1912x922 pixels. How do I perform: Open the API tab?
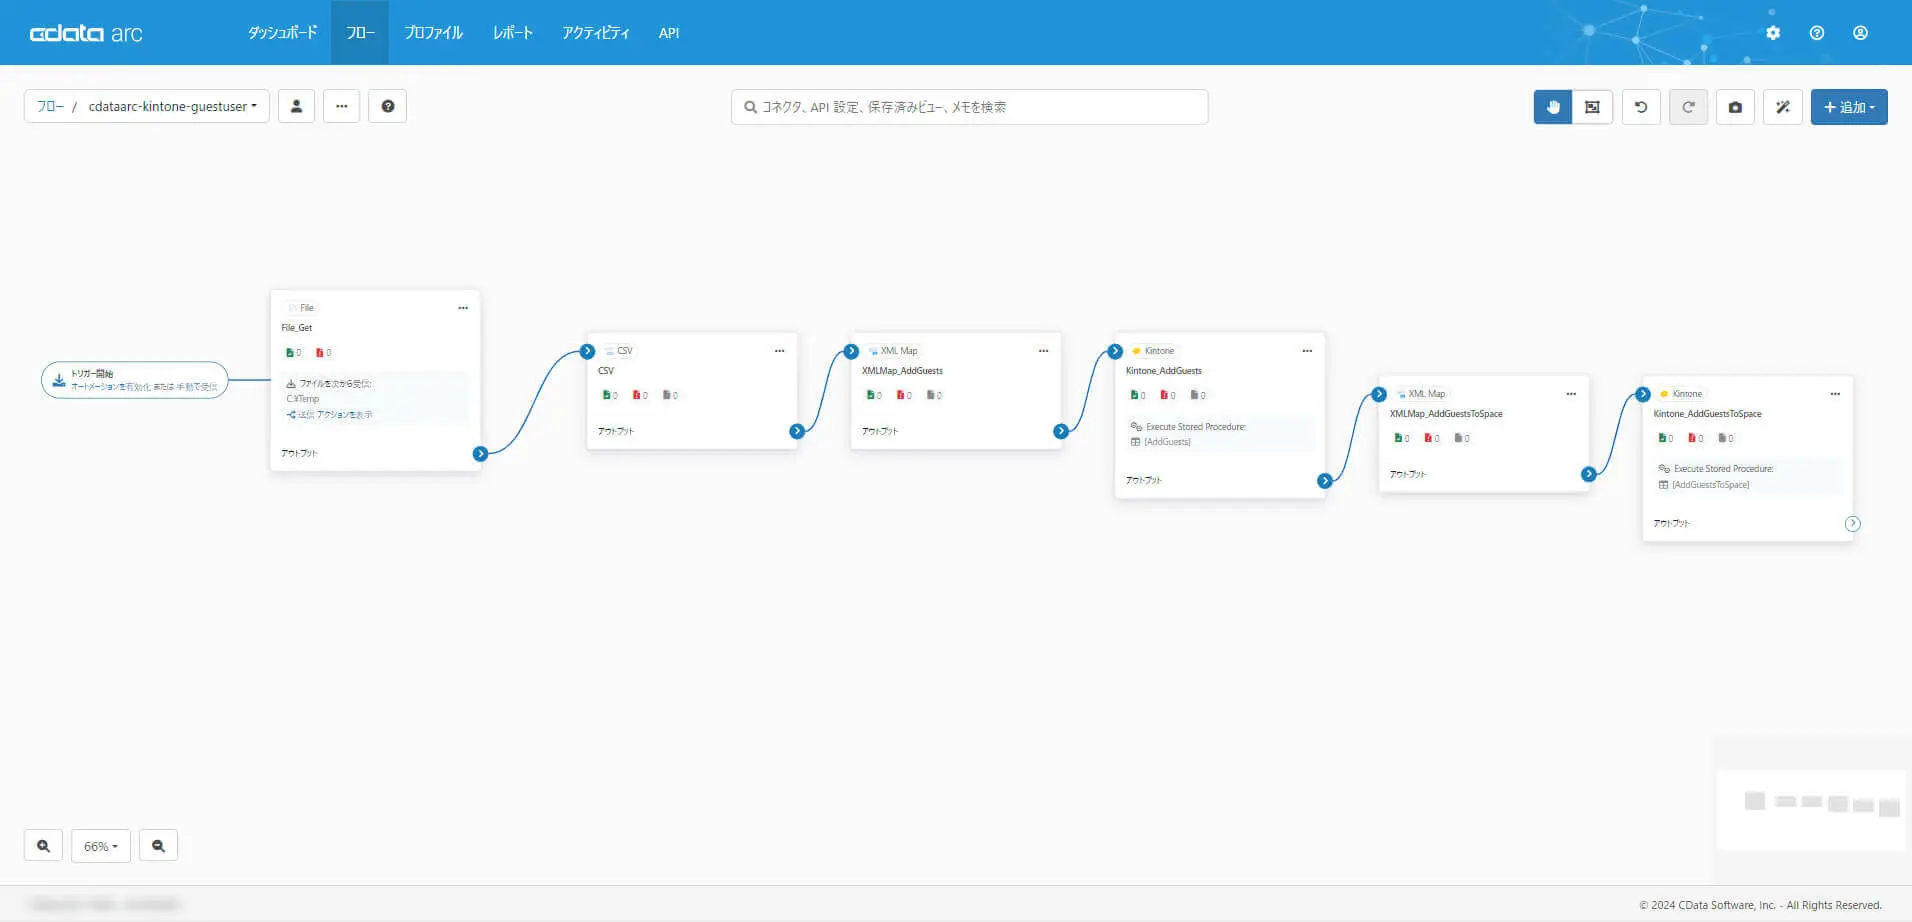pos(669,33)
